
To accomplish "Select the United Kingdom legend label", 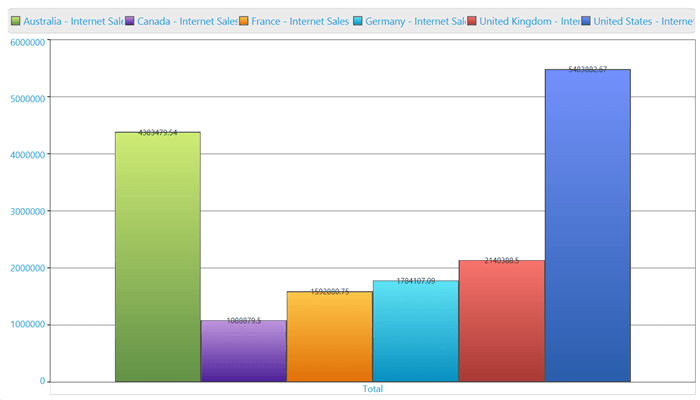I will coord(529,21).
